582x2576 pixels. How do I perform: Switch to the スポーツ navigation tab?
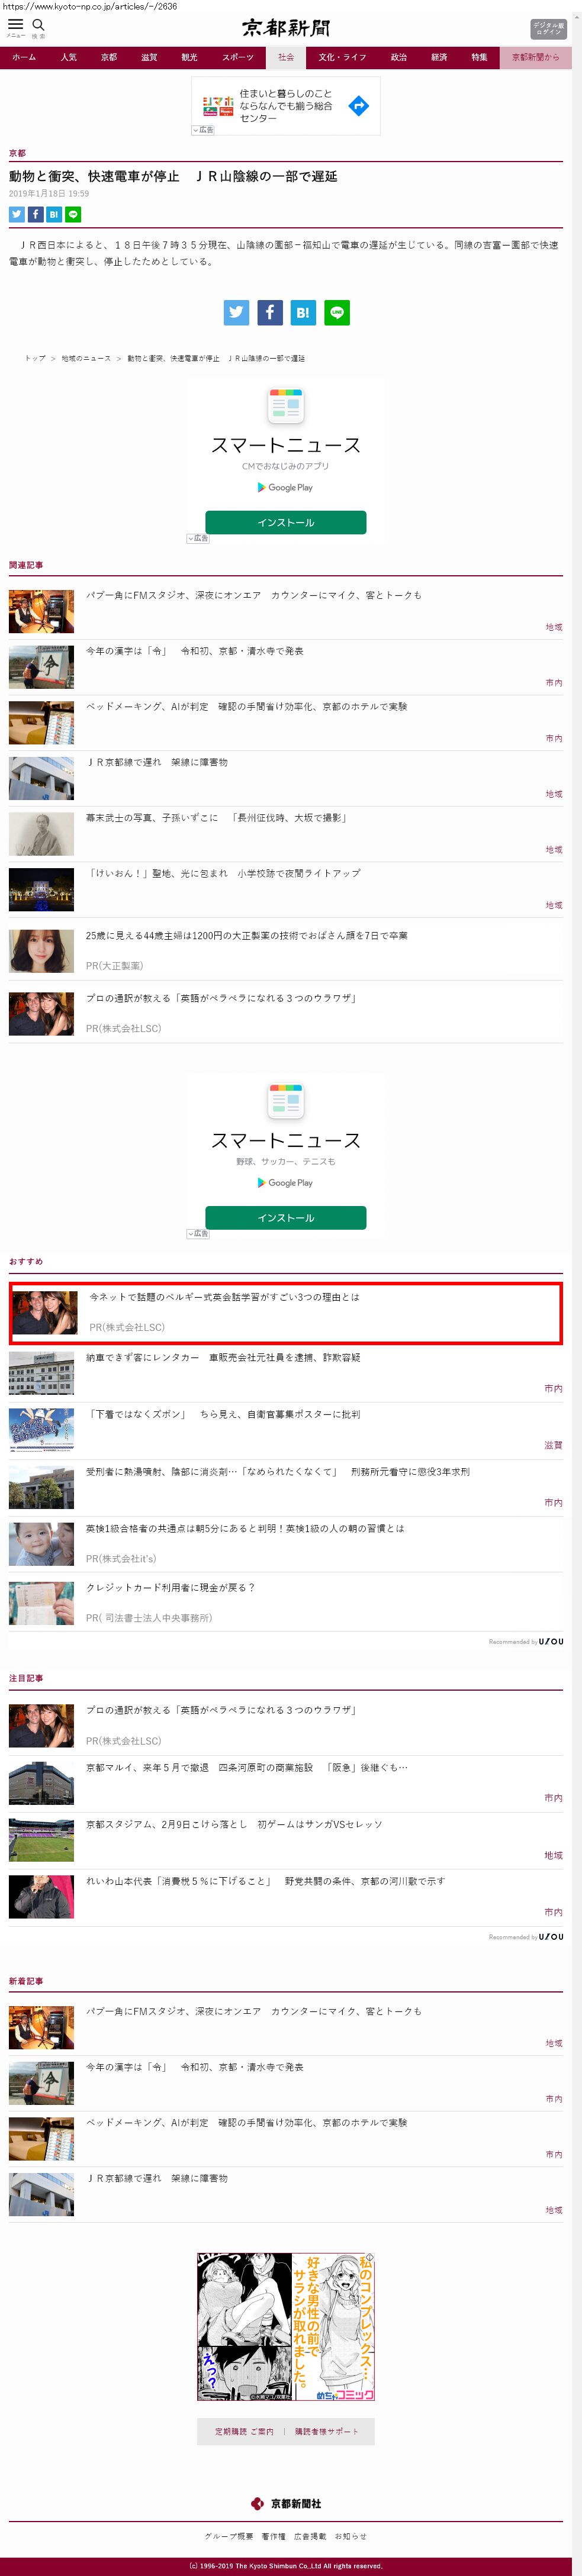238,57
